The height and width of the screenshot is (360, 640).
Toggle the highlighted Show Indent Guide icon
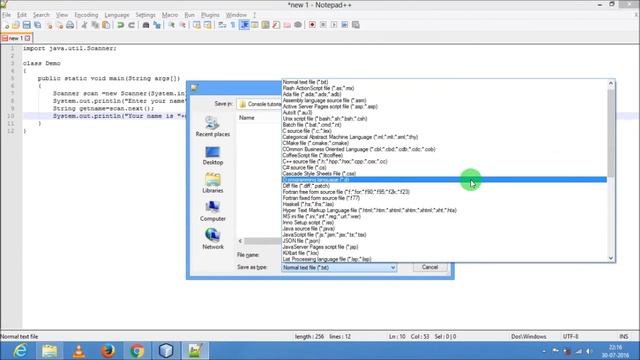244,25
